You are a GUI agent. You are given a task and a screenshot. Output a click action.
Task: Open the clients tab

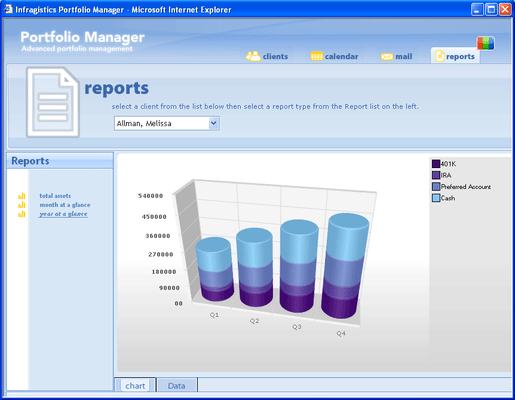click(x=267, y=56)
